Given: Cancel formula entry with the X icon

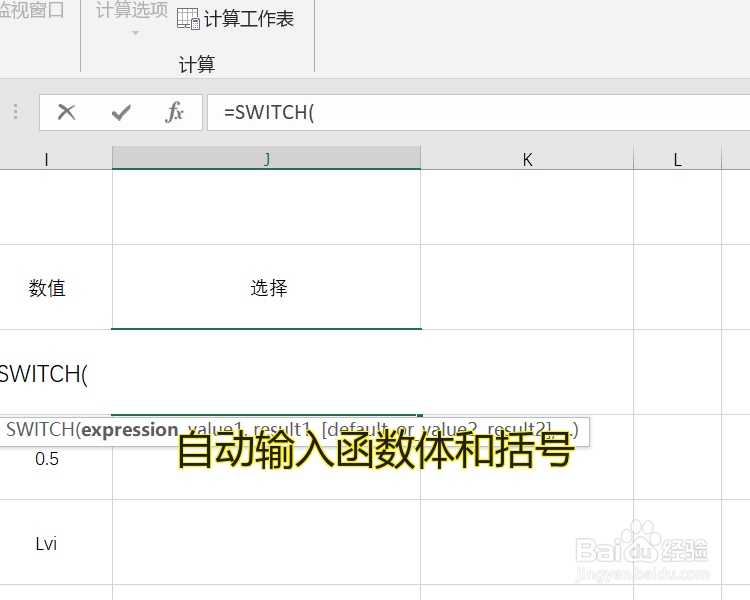Looking at the screenshot, I should 66,112.
